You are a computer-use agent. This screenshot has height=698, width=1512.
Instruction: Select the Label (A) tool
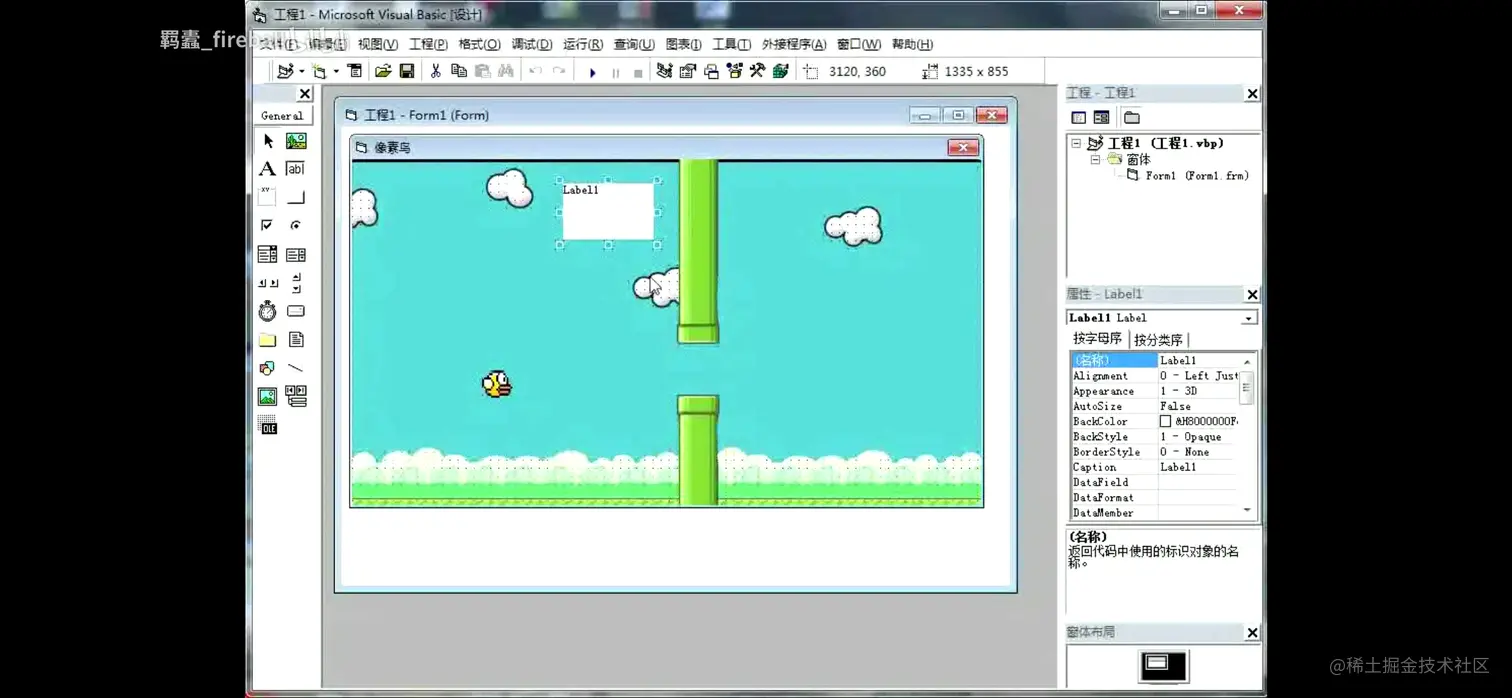(268, 169)
